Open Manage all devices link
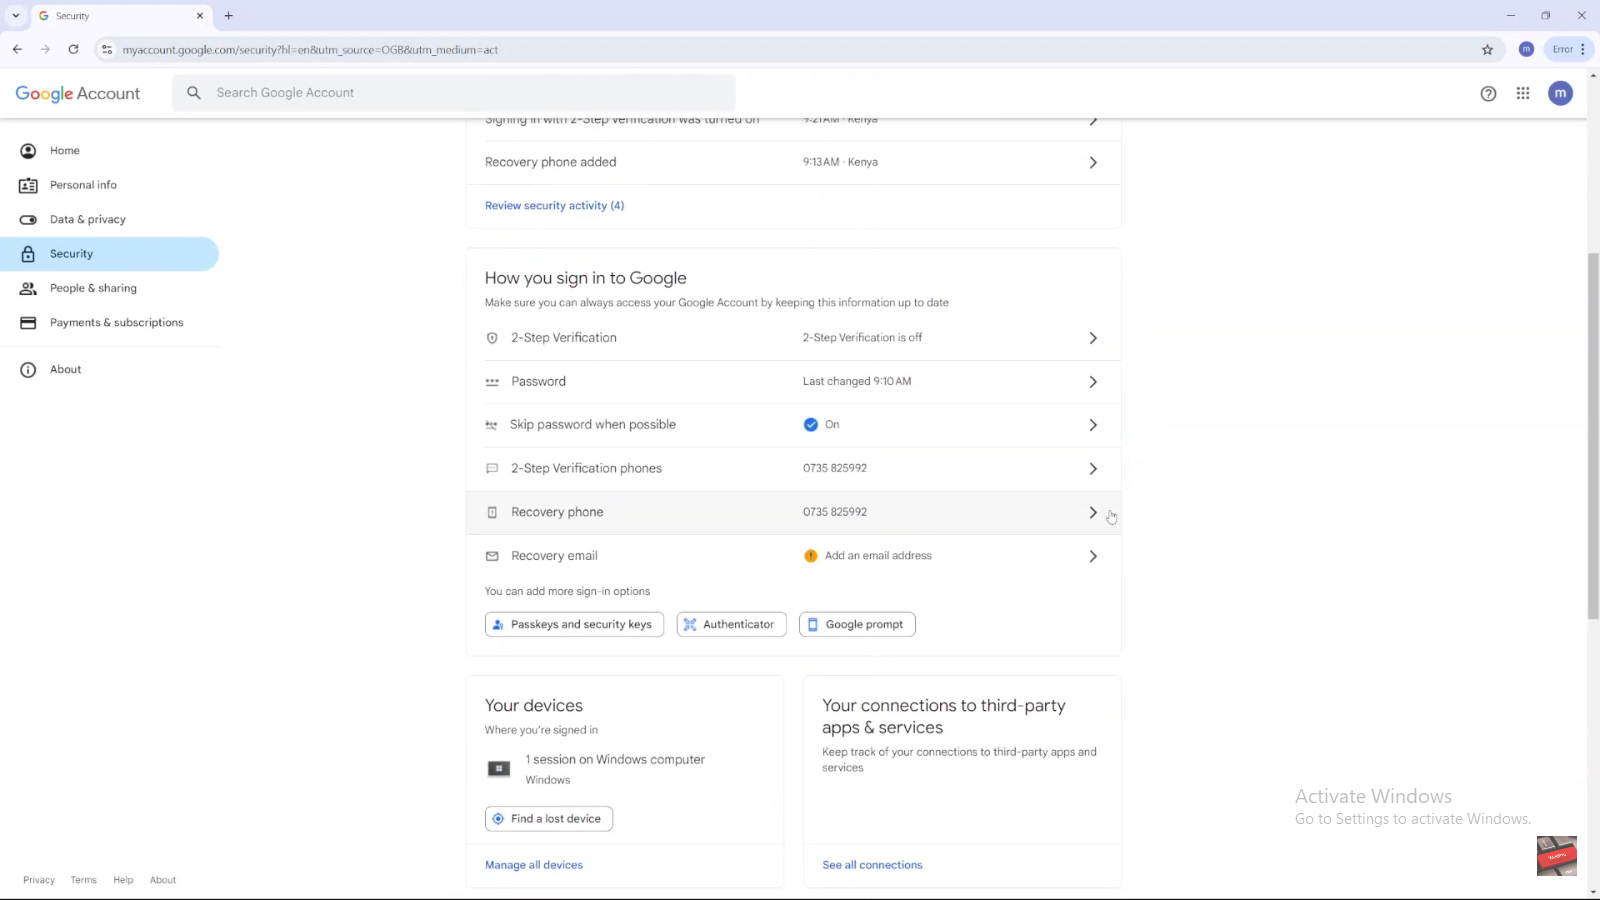 point(534,865)
